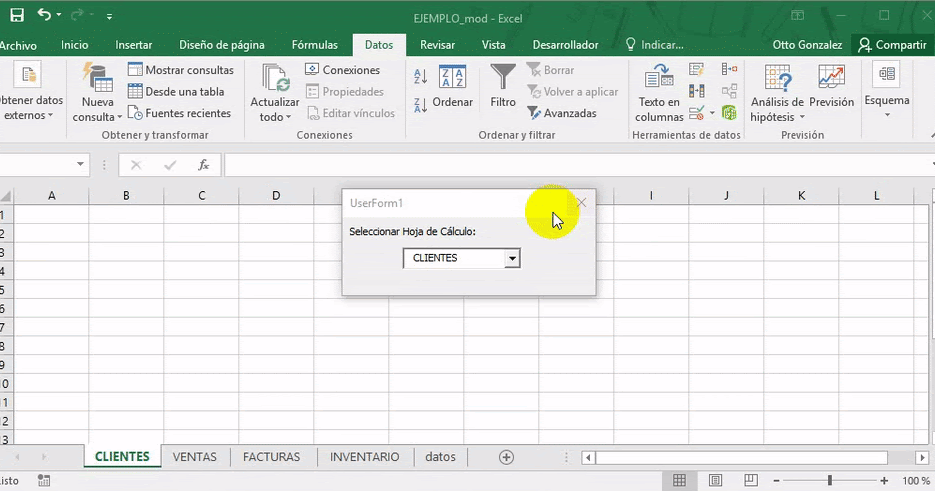The image size is (935, 491).
Task: Switch to the Revisar tab
Action: (x=437, y=45)
